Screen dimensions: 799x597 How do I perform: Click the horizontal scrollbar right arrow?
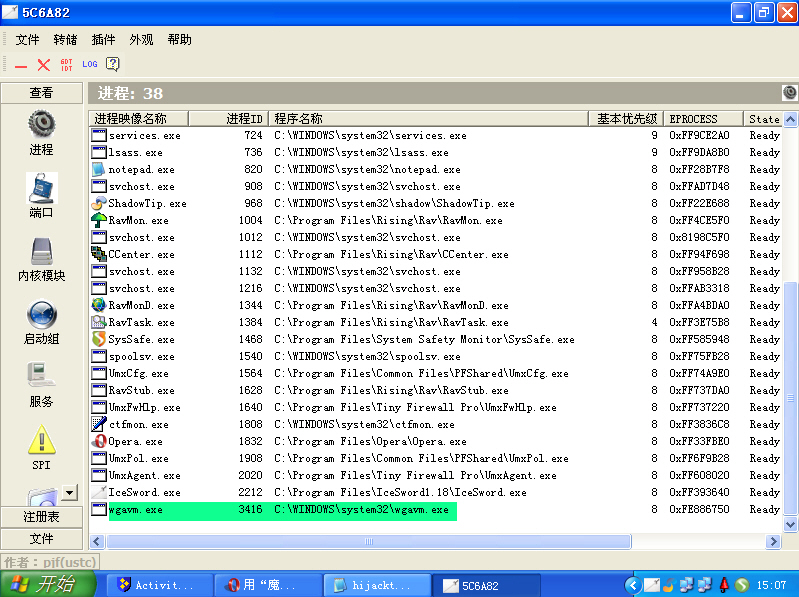tap(774, 541)
